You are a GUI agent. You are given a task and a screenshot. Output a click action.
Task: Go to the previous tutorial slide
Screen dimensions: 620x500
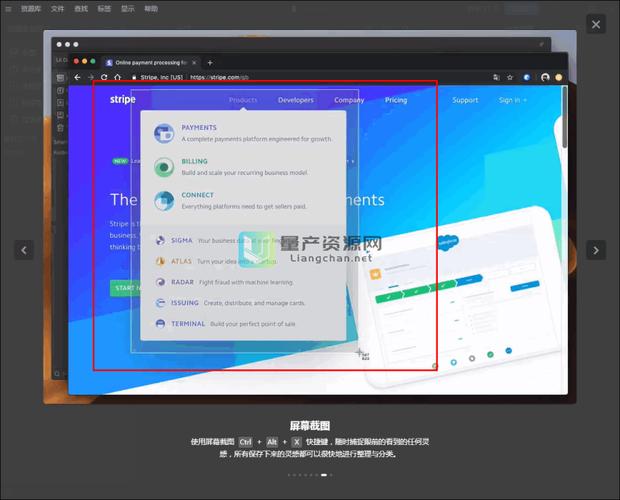(x=24, y=250)
